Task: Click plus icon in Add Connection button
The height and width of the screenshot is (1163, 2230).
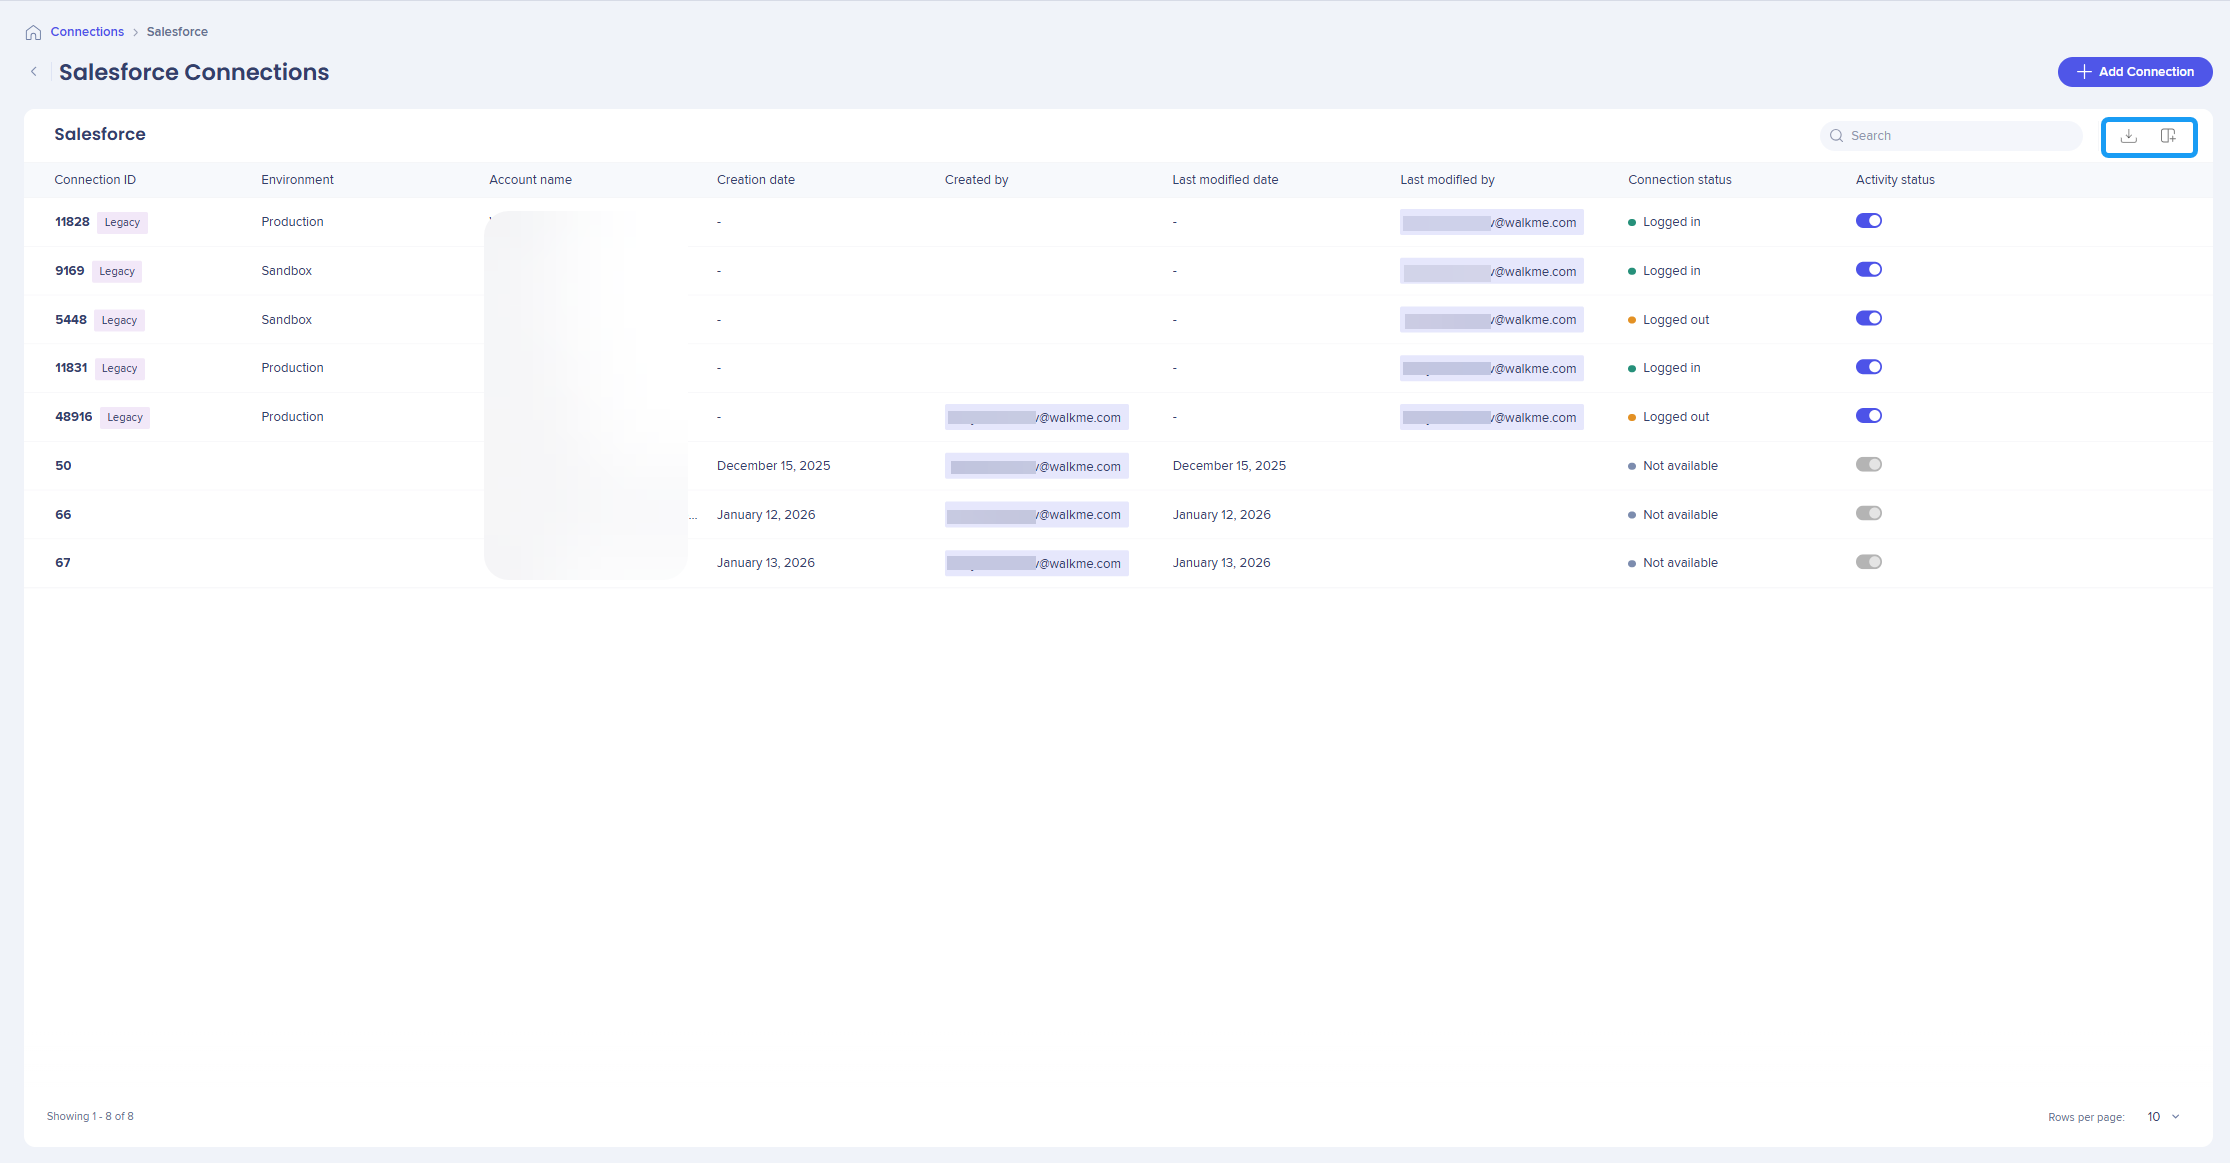Action: click(2084, 72)
